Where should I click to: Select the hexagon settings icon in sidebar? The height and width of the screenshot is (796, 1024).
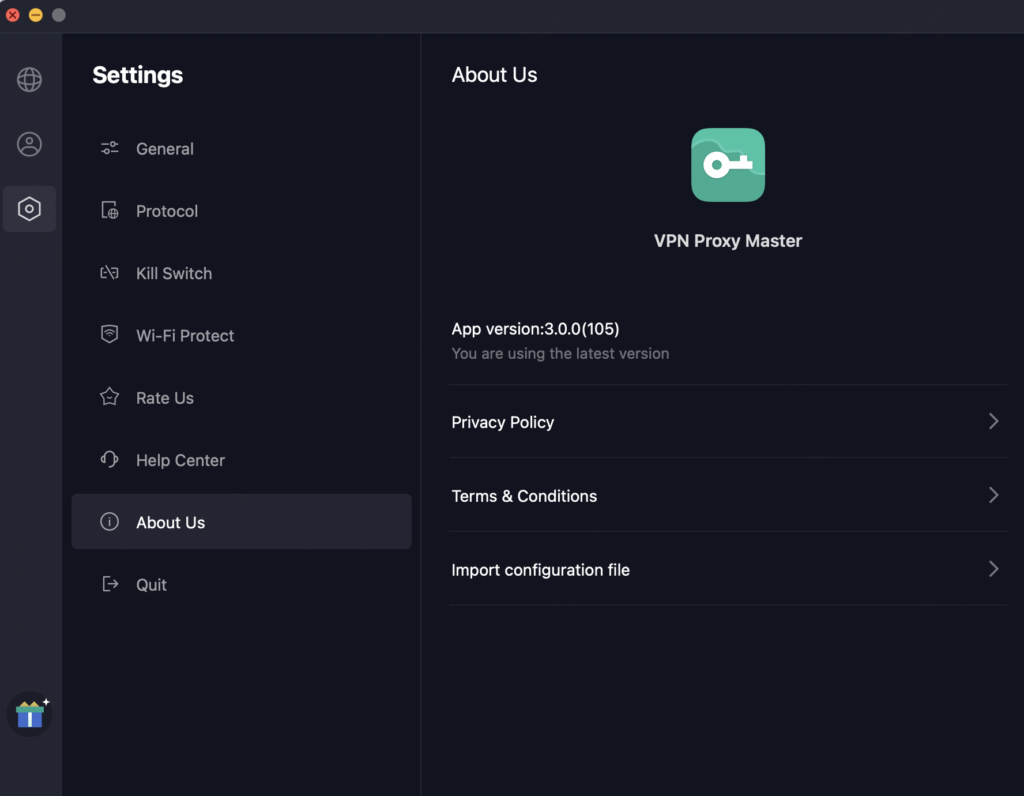tap(29, 209)
